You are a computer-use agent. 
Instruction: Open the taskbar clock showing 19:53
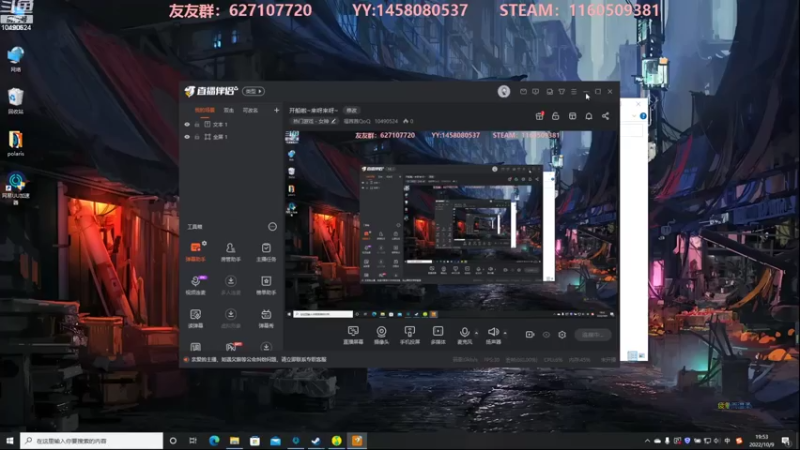coord(761,441)
